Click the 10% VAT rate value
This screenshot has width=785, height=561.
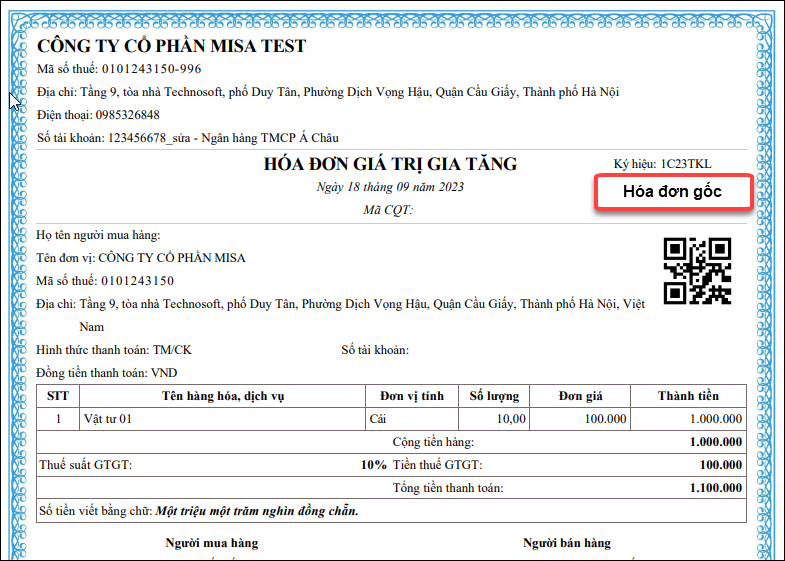pyautogui.click(x=373, y=465)
